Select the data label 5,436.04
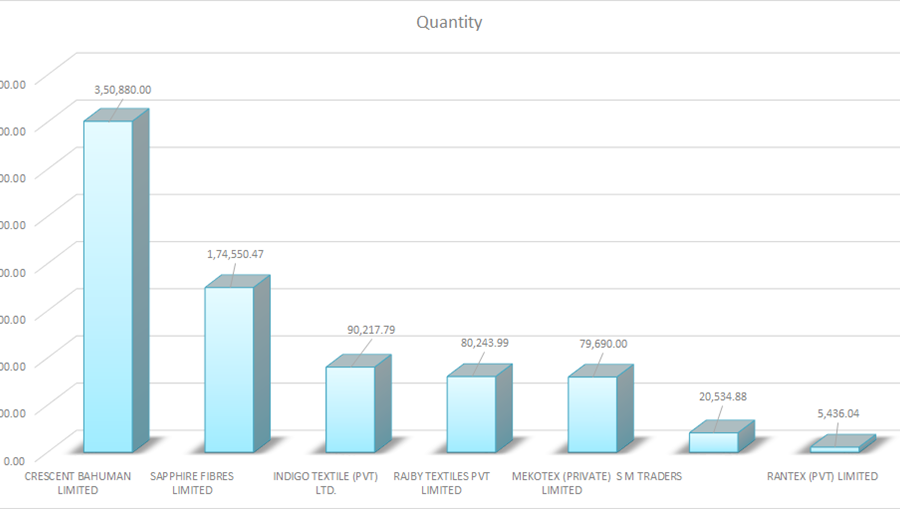This screenshot has width=900, height=509. point(839,414)
